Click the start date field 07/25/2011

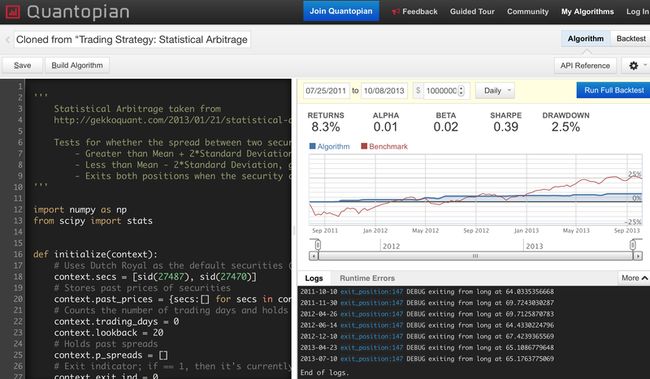(325, 90)
